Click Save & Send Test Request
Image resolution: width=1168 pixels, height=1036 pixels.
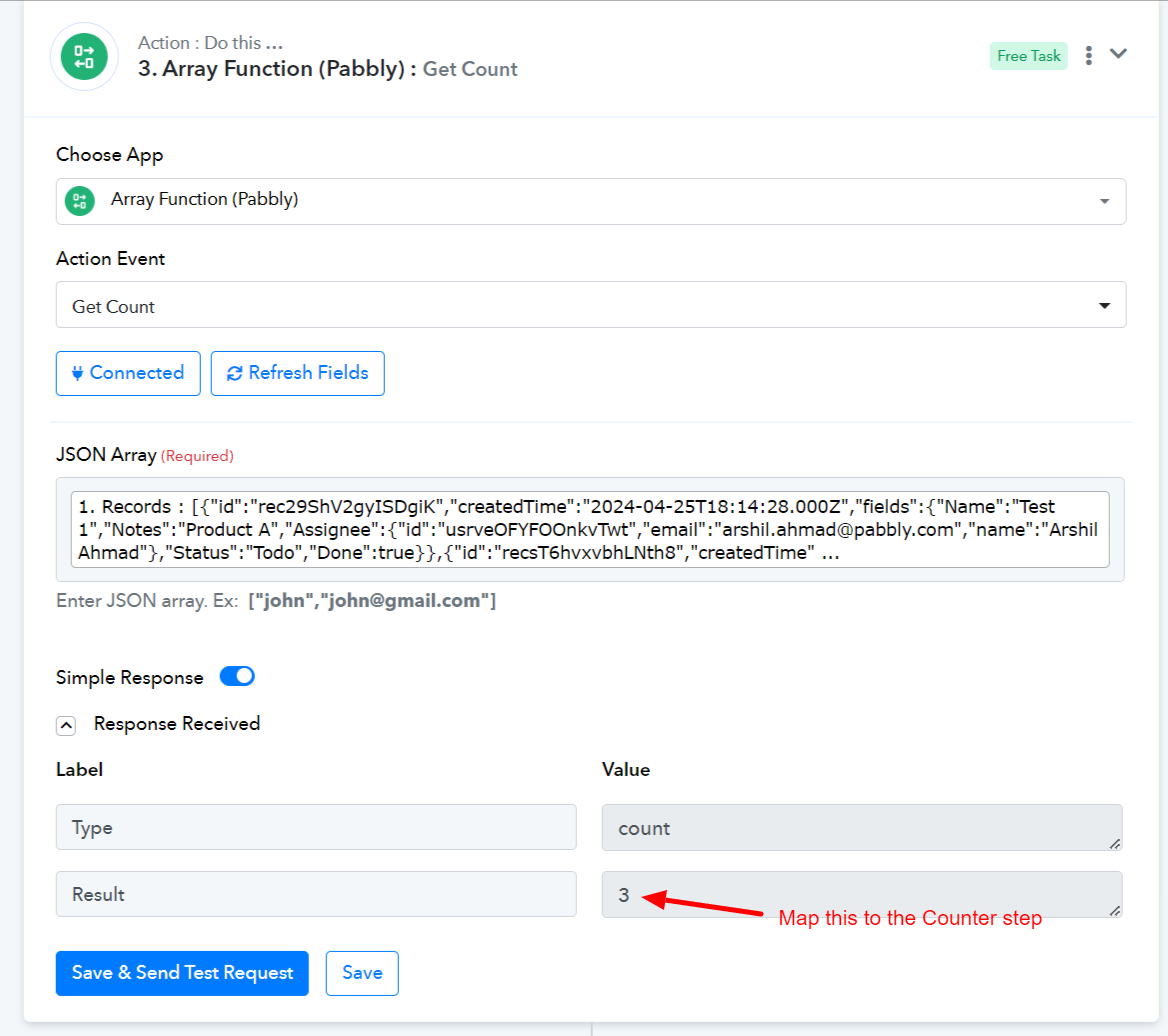182,973
